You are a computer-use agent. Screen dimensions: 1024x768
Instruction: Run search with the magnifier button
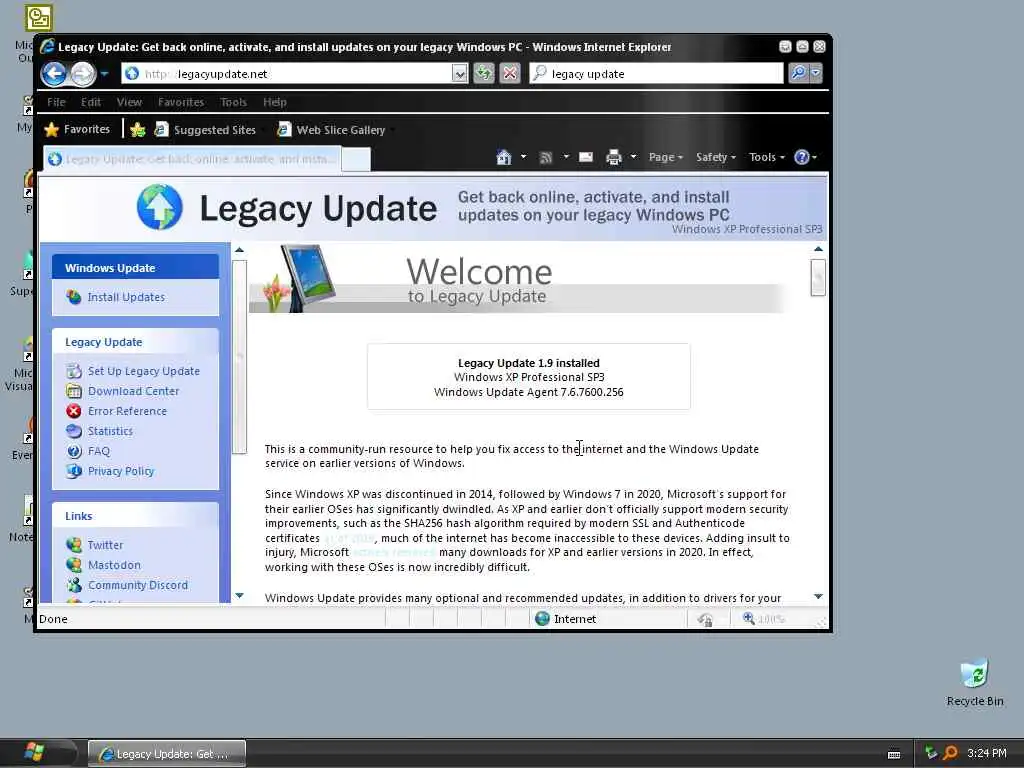[798, 73]
